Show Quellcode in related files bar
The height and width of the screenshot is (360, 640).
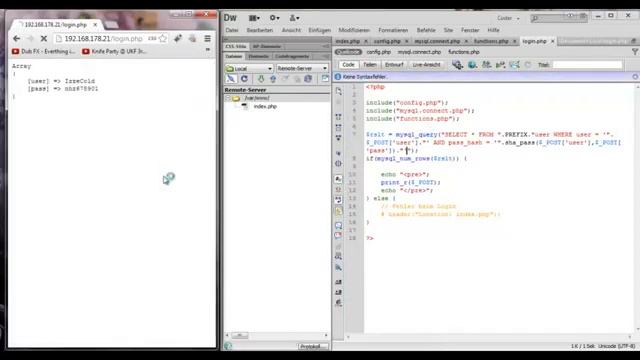pyautogui.click(x=348, y=52)
